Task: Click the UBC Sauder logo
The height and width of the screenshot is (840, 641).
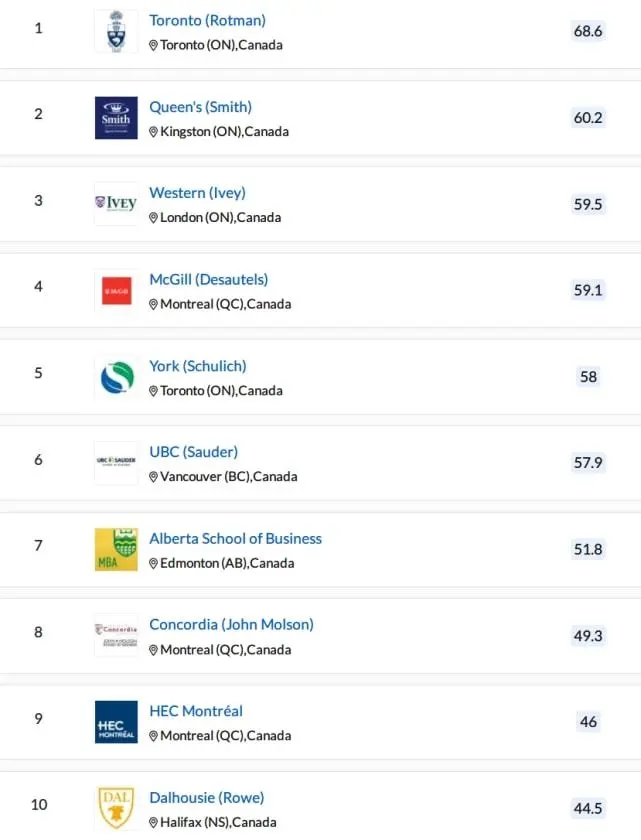Action: 116,463
